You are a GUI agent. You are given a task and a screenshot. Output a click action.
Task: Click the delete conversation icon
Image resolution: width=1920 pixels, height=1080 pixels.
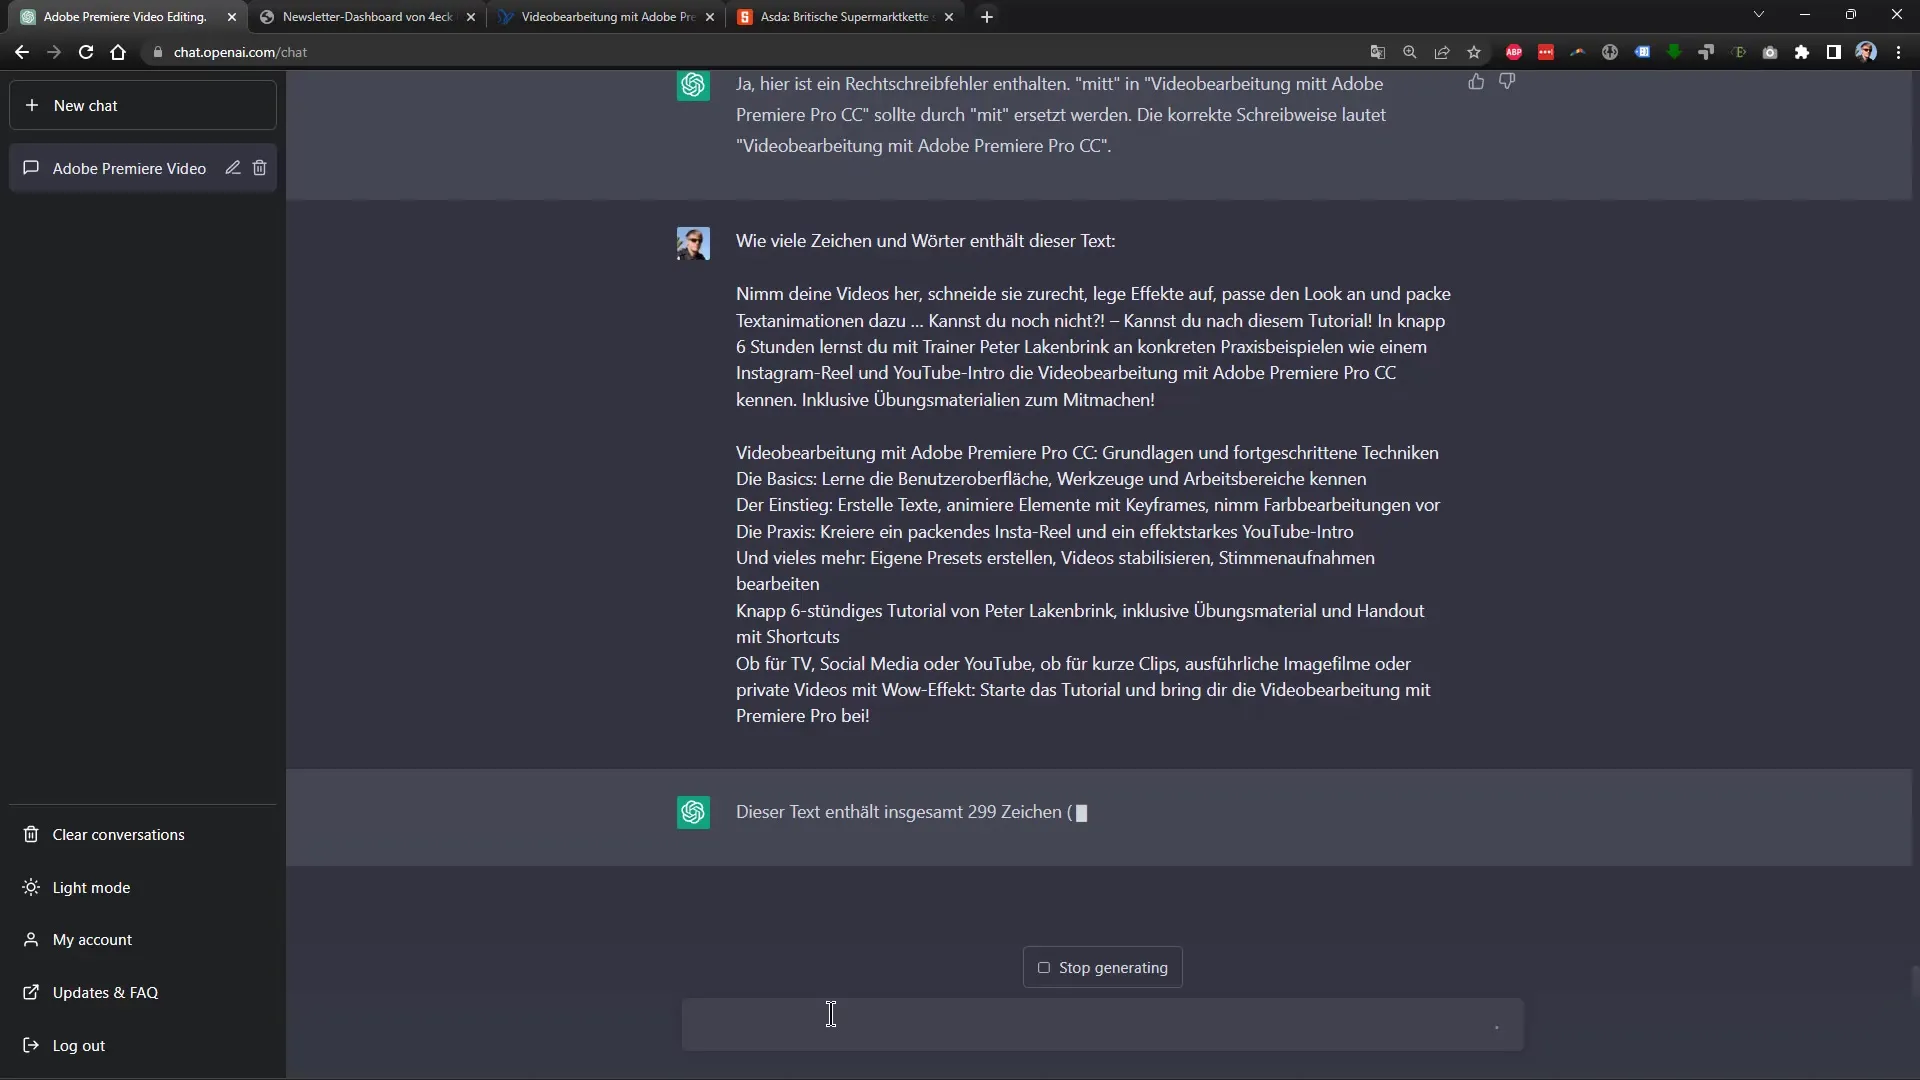click(x=260, y=167)
